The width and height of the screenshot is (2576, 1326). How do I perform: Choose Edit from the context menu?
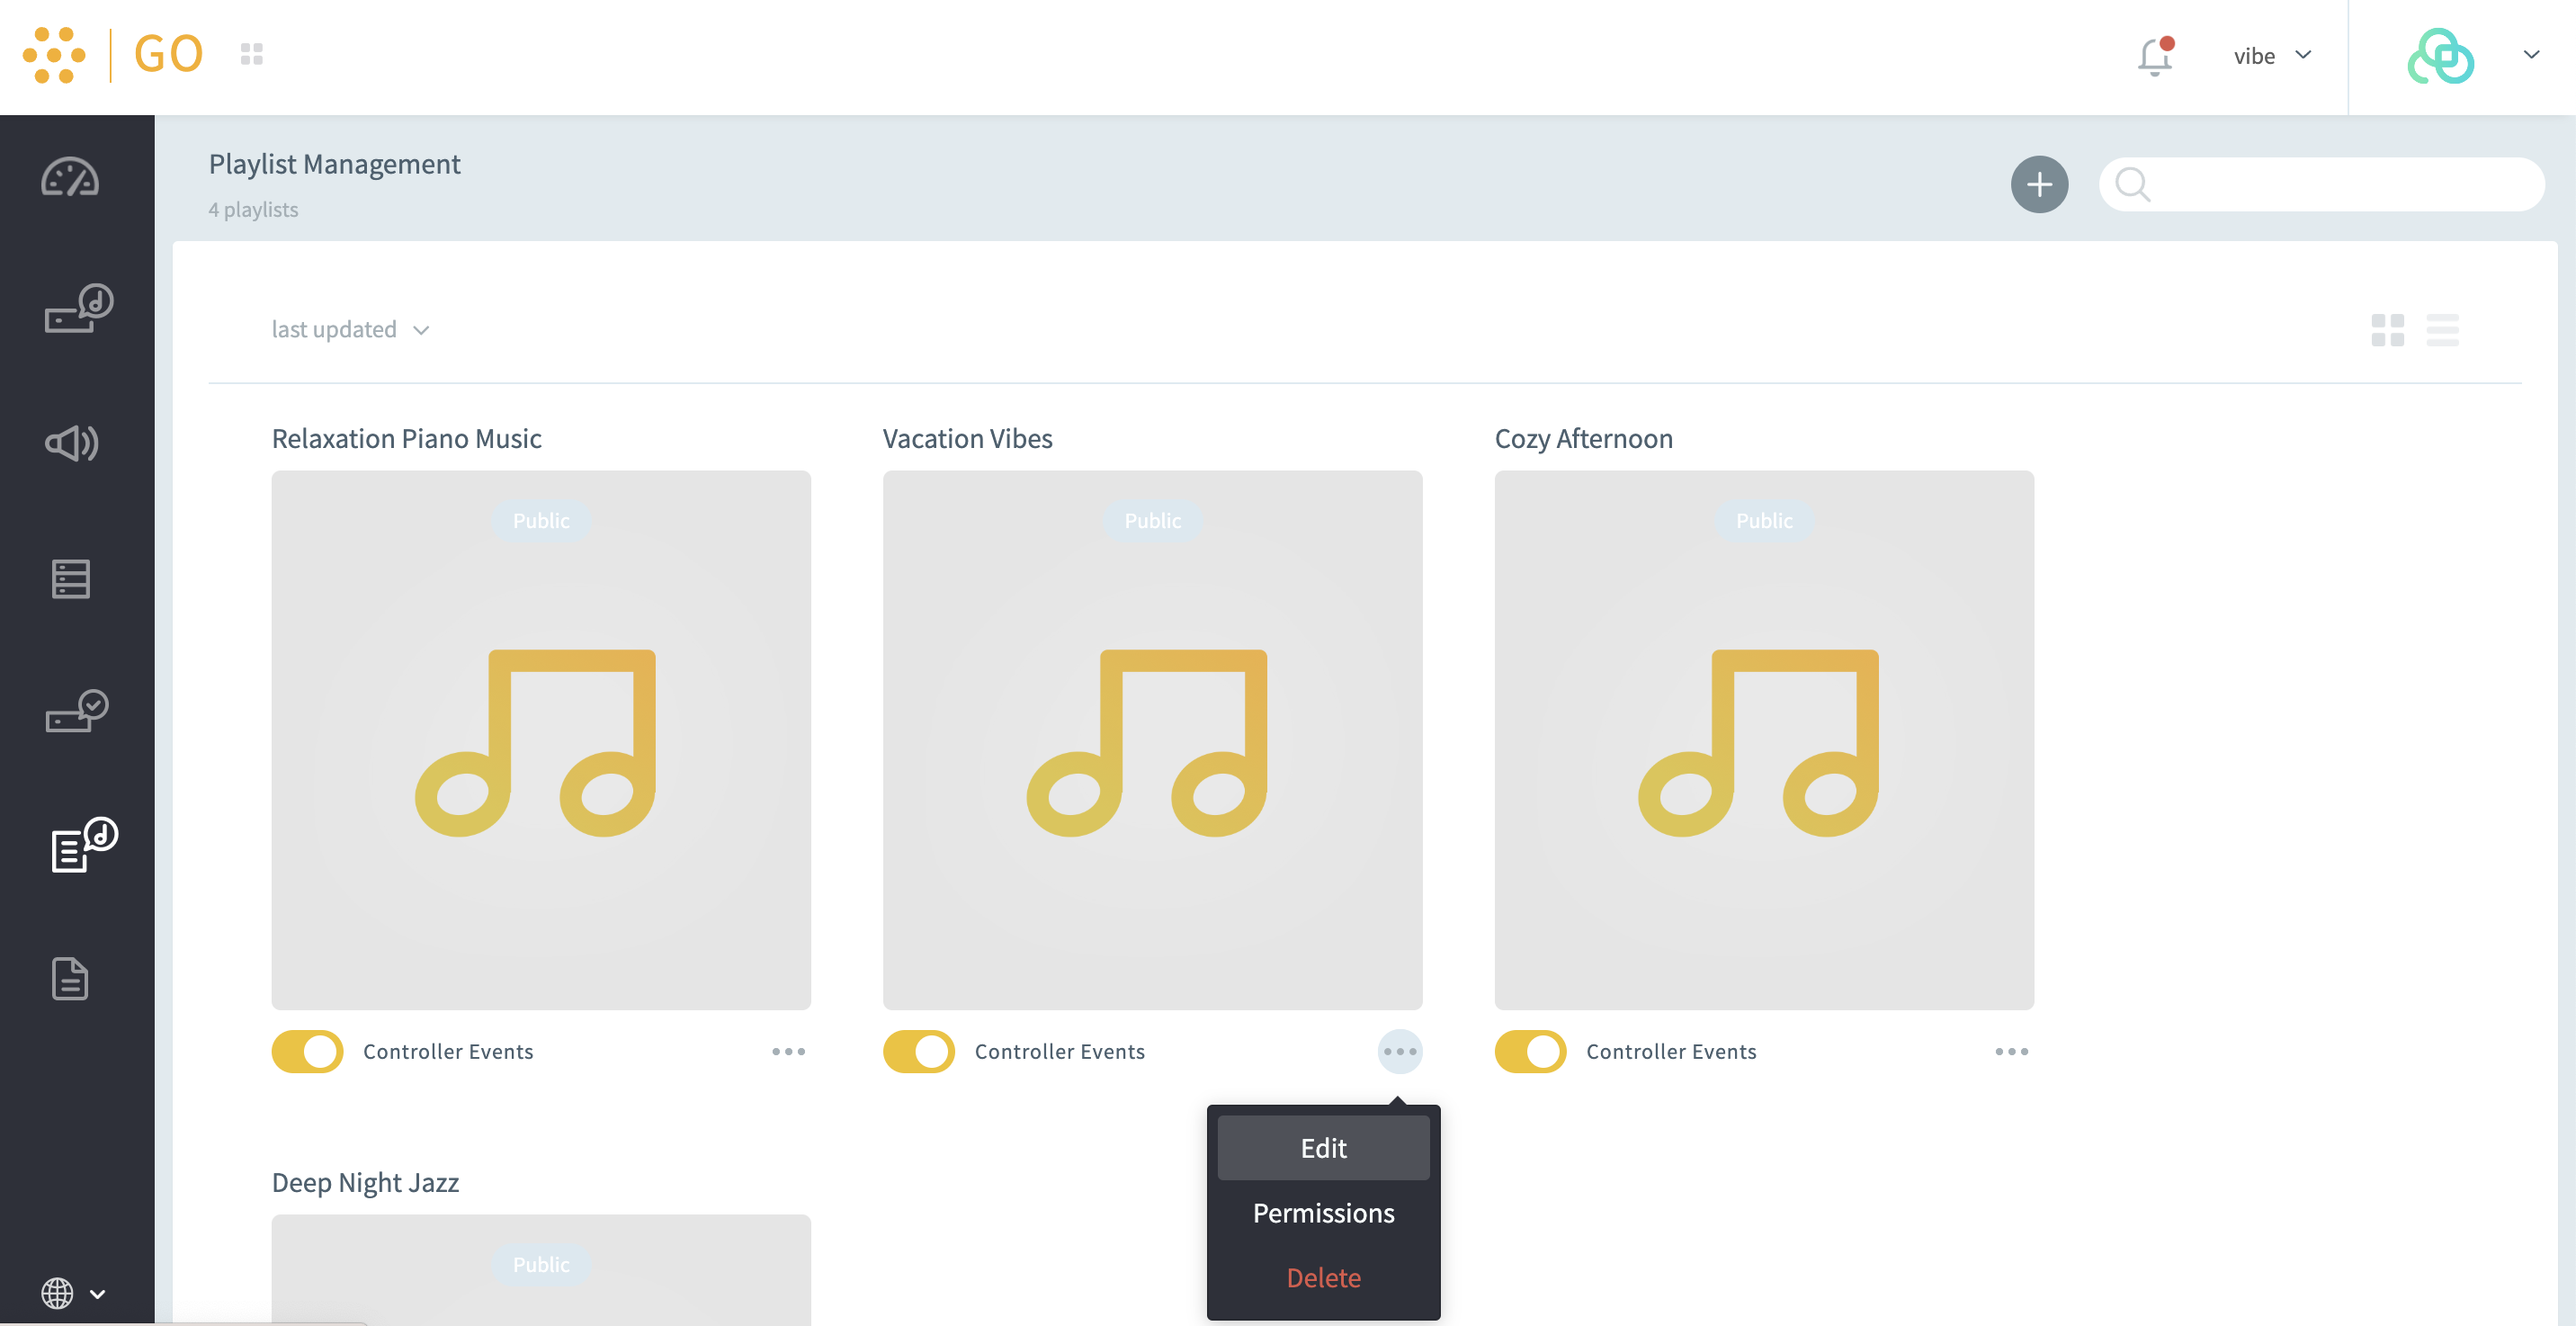point(1322,1148)
